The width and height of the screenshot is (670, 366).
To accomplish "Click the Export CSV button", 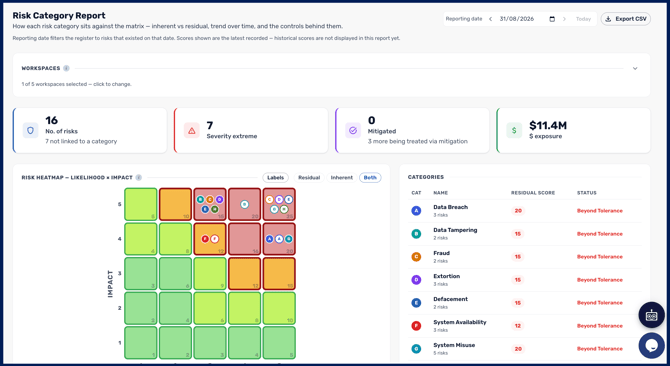I will point(626,19).
